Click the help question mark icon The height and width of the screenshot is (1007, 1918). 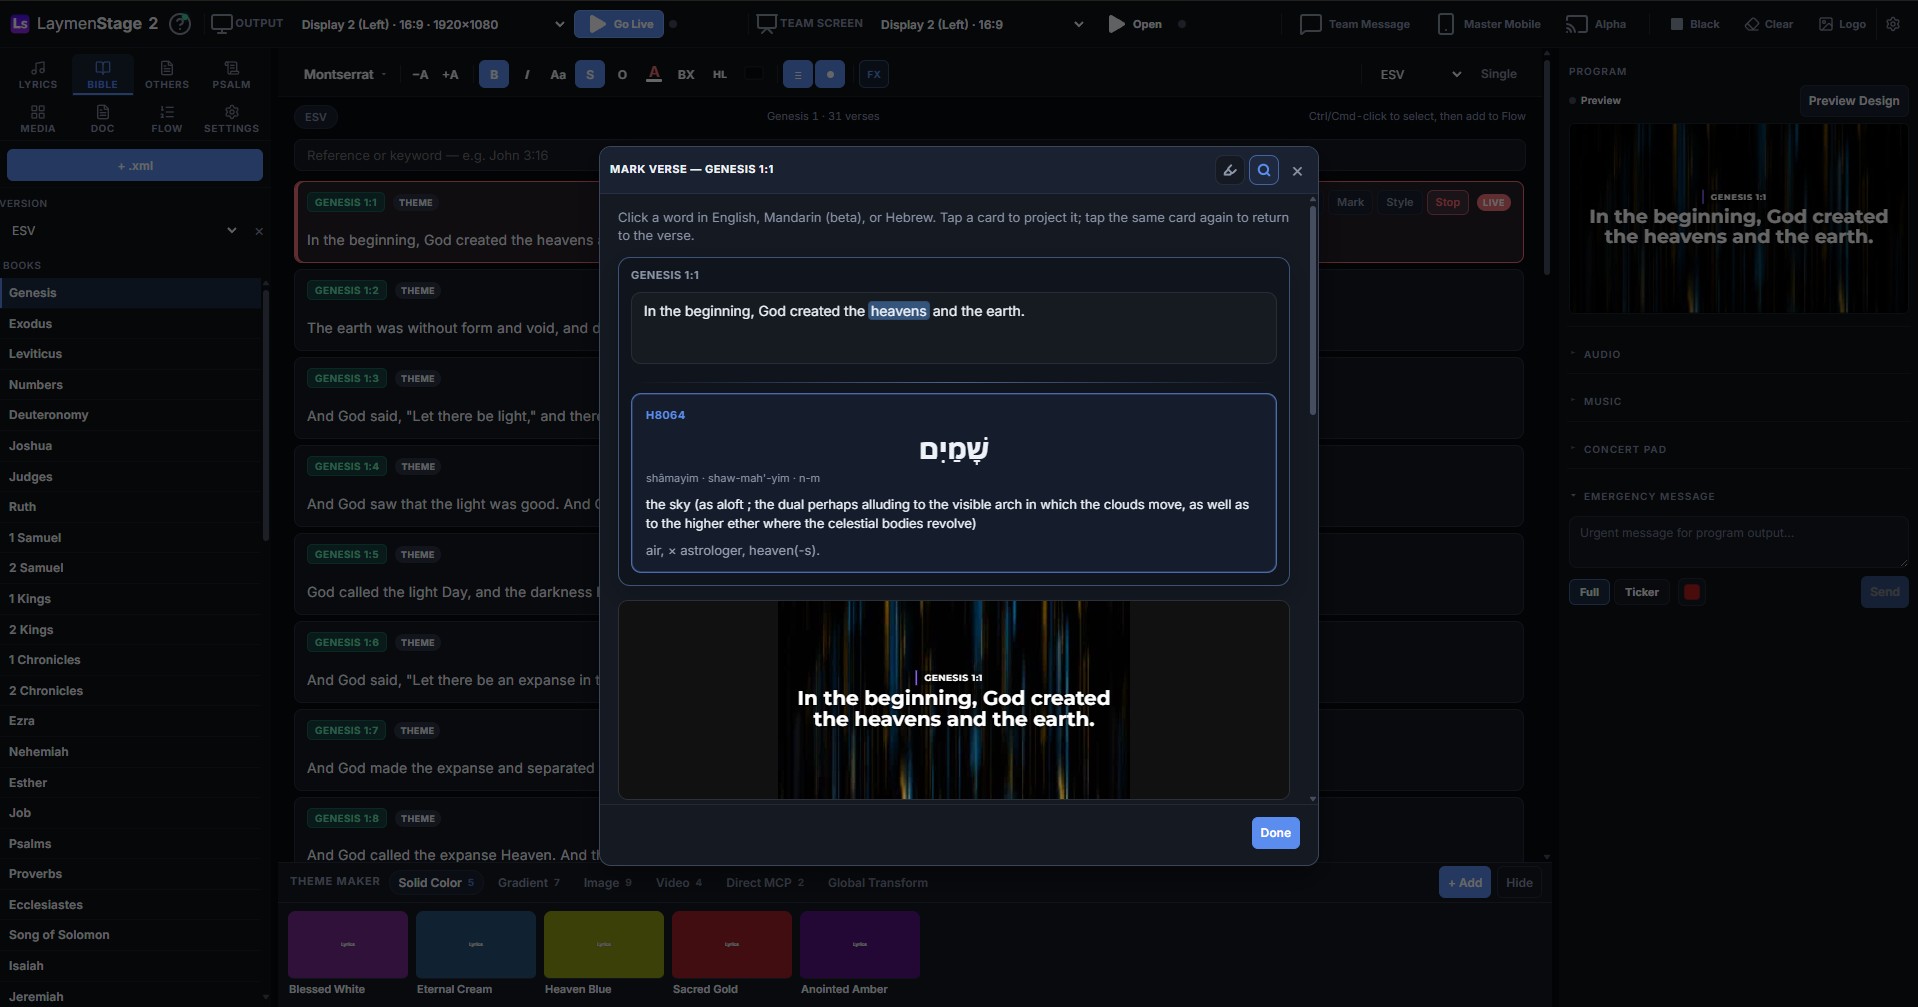[180, 24]
